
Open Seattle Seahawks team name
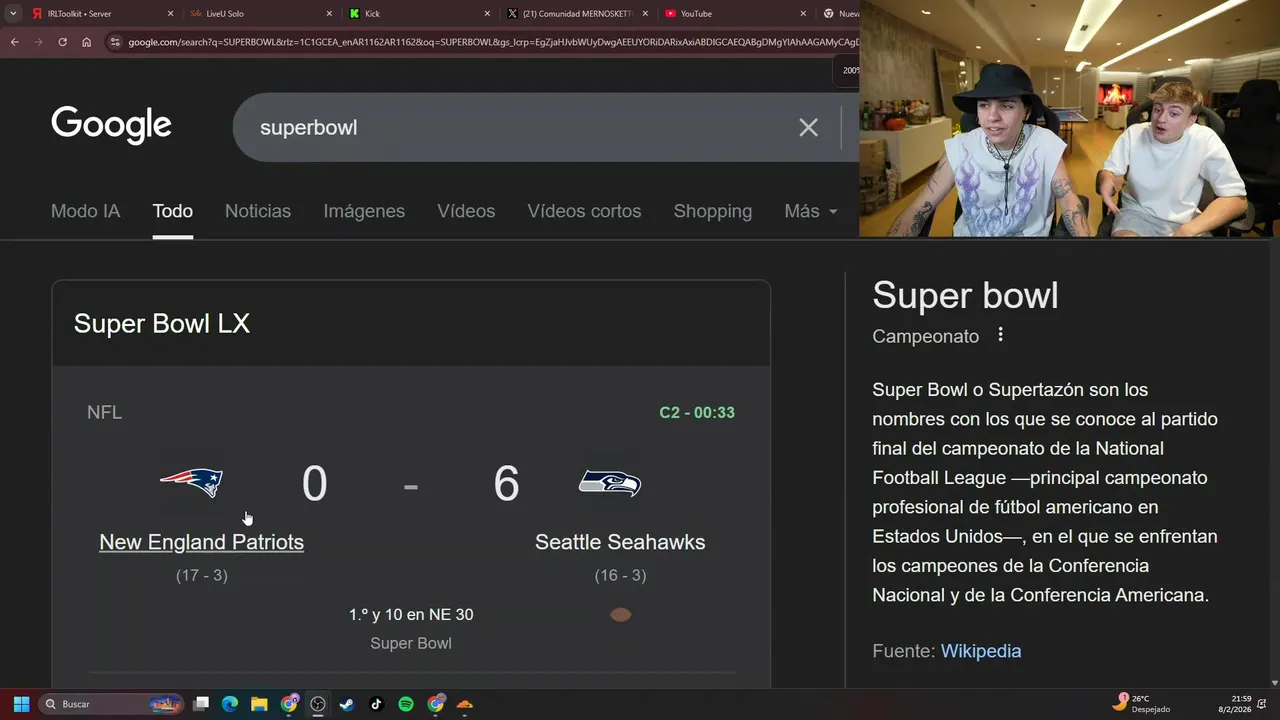(620, 542)
